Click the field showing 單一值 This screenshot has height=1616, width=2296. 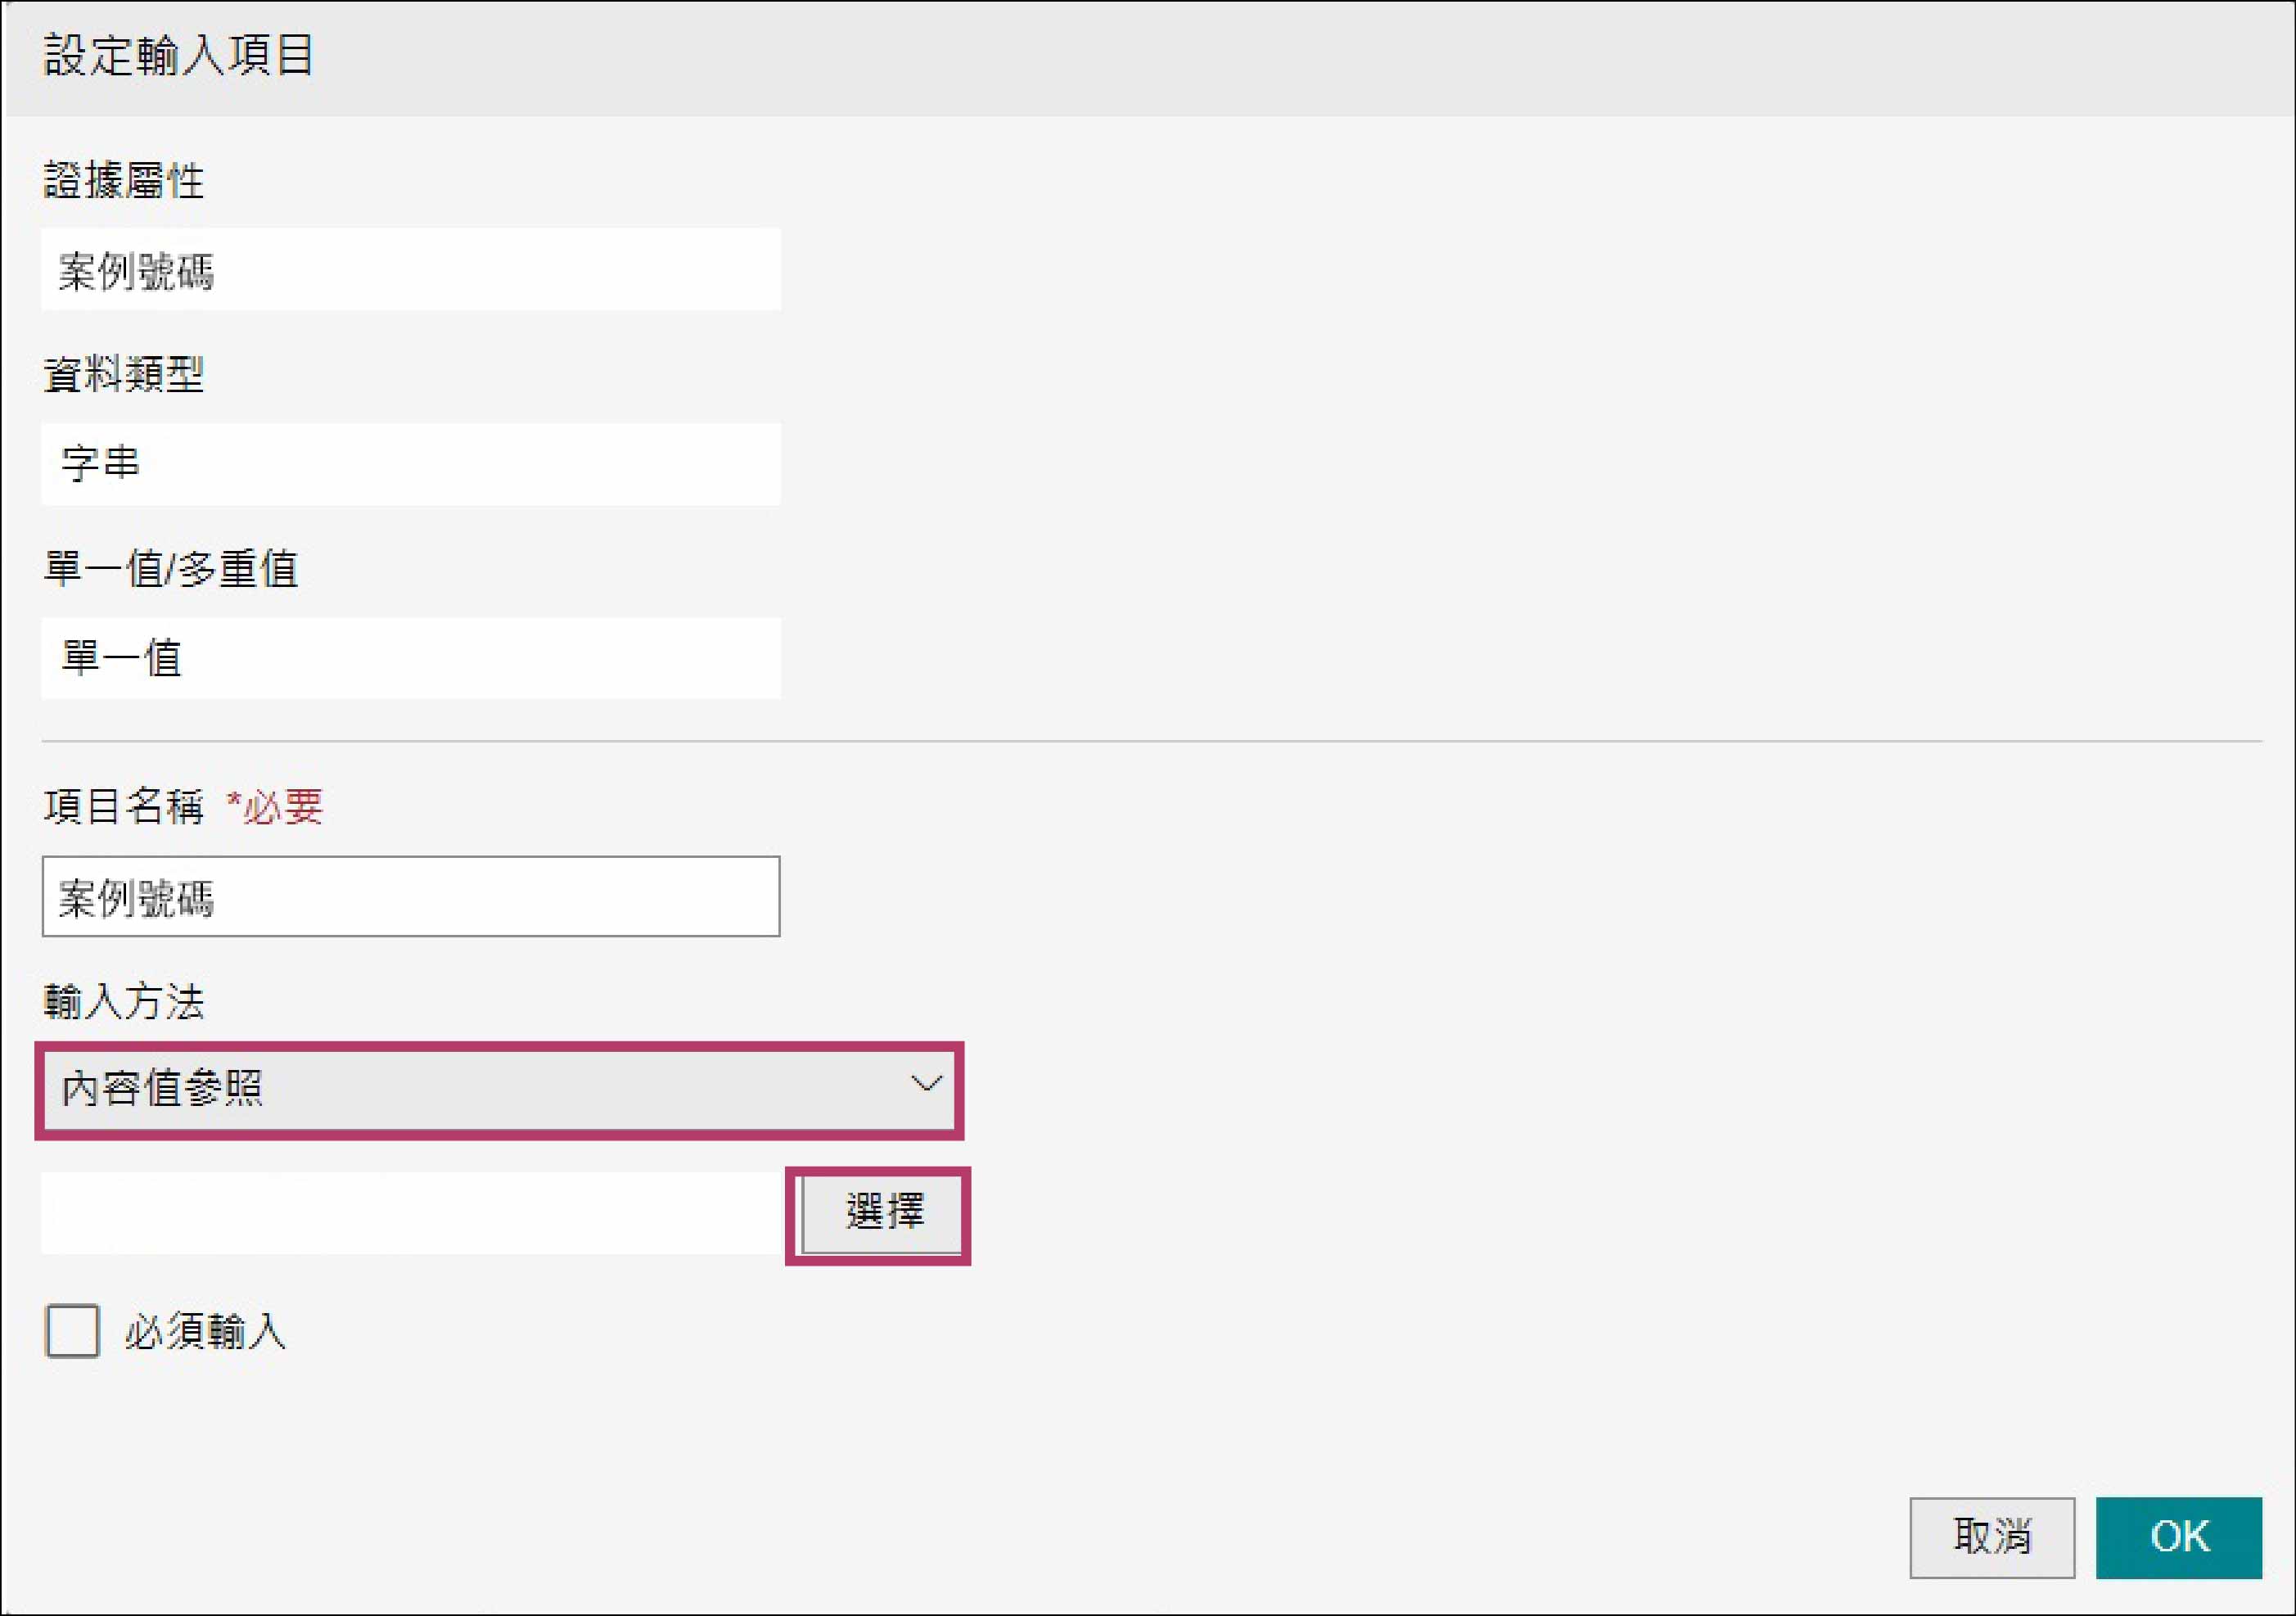pos(410,658)
